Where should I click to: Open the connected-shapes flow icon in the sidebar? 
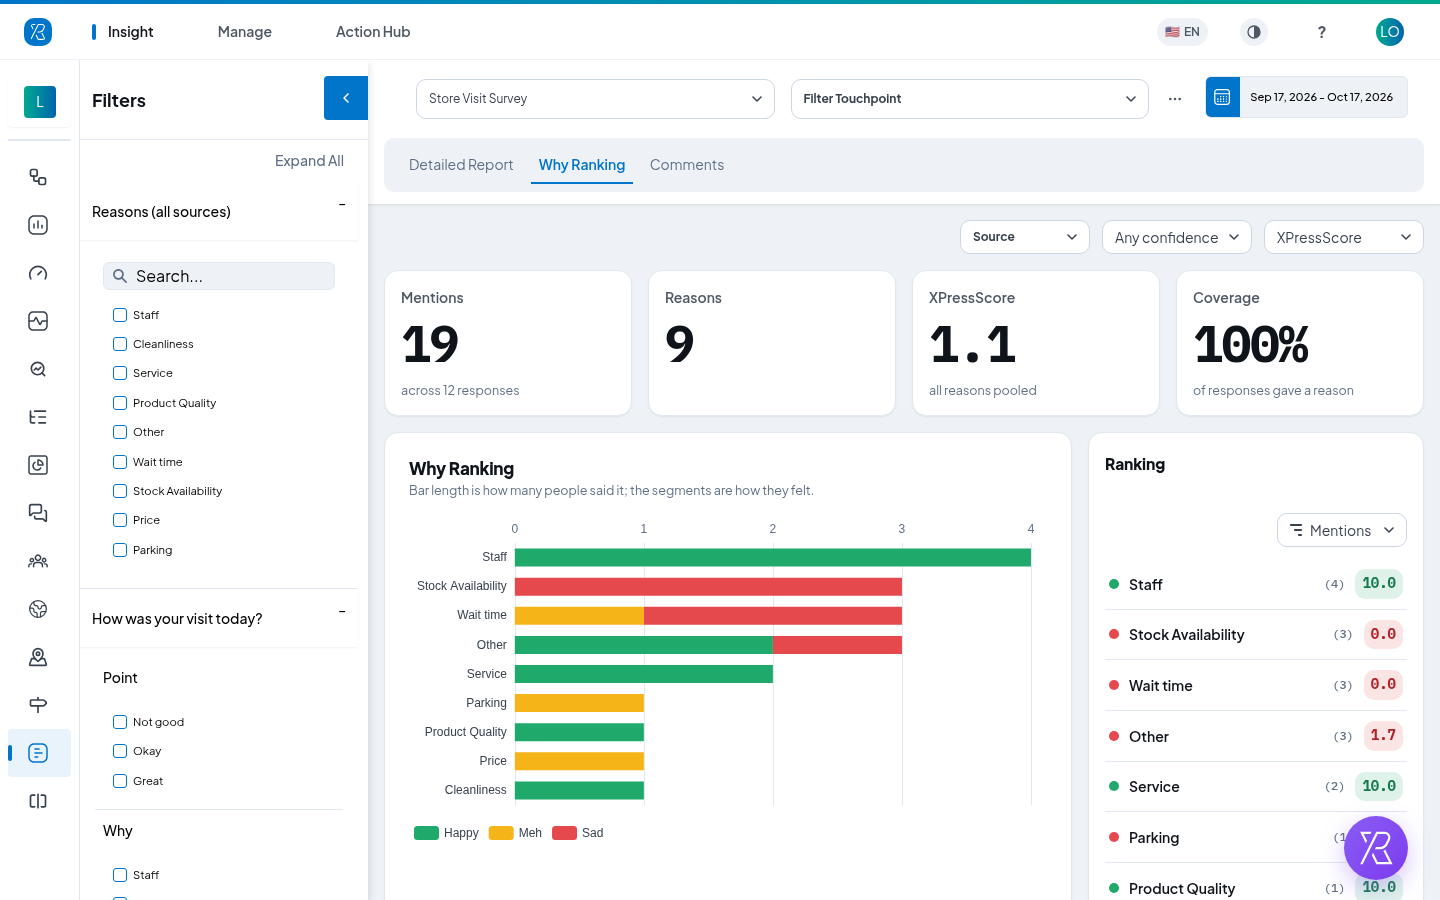tap(38, 177)
